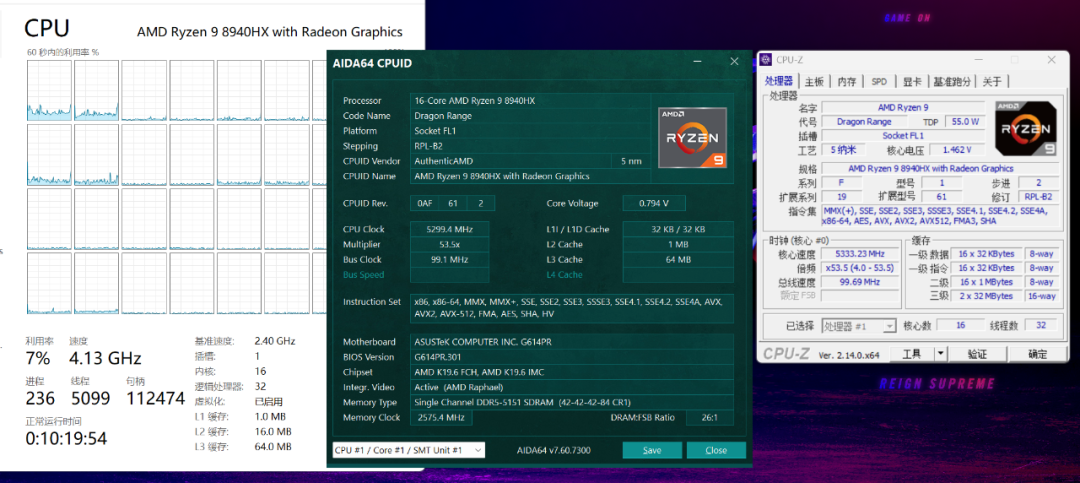Click the 线程数 value 32 in CPU-Z
This screenshot has height=483, width=1080.
pos(1041,325)
